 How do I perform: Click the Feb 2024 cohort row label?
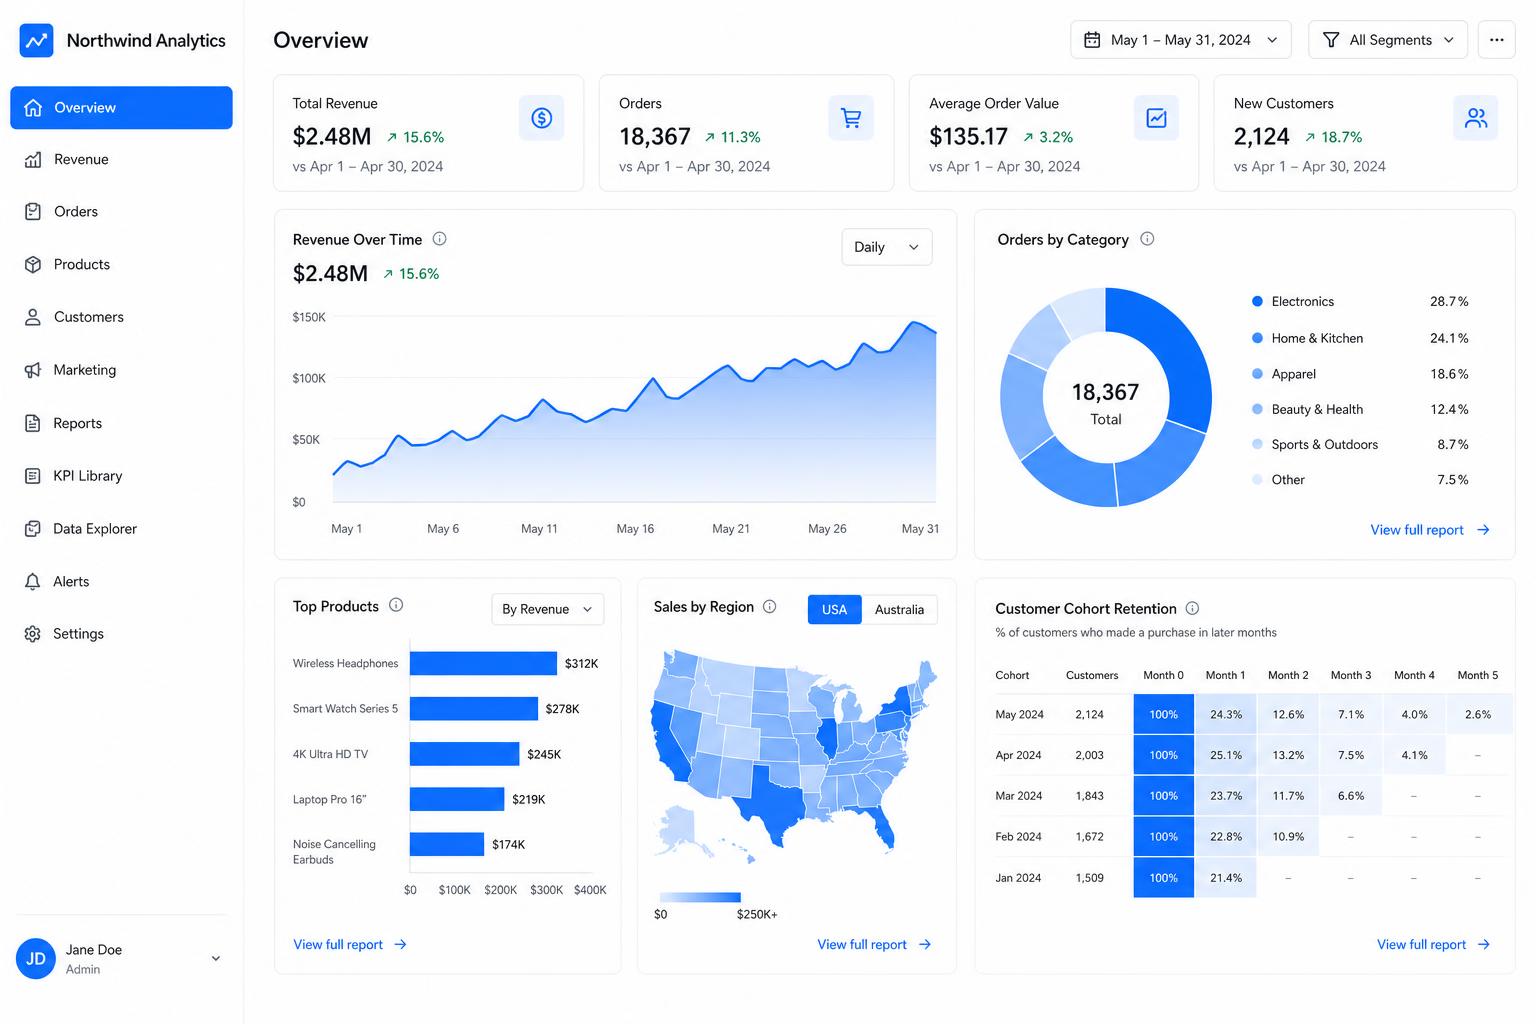pyautogui.click(x=1018, y=837)
